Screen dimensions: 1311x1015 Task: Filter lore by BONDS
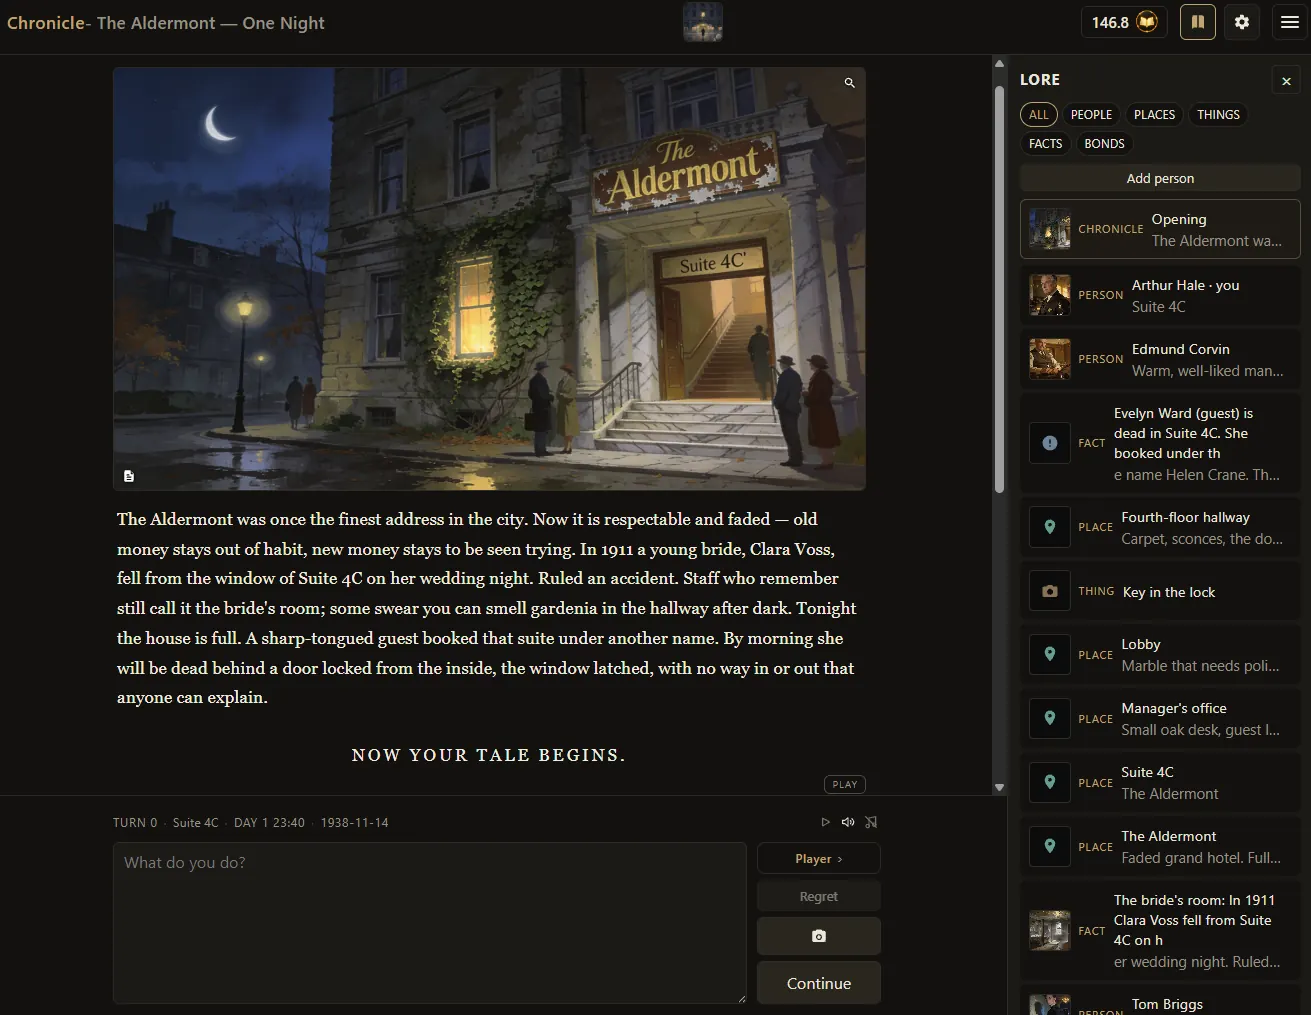[1104, 144]
